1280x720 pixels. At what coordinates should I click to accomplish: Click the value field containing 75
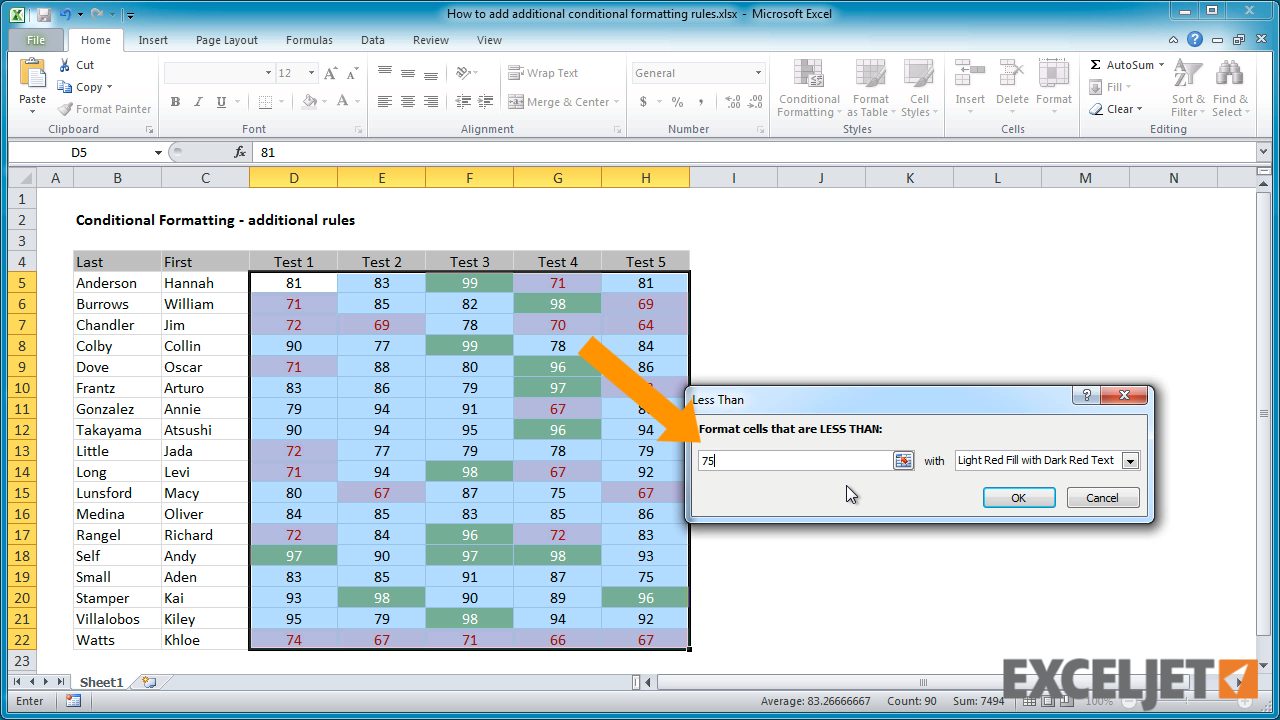pos(795,461)
